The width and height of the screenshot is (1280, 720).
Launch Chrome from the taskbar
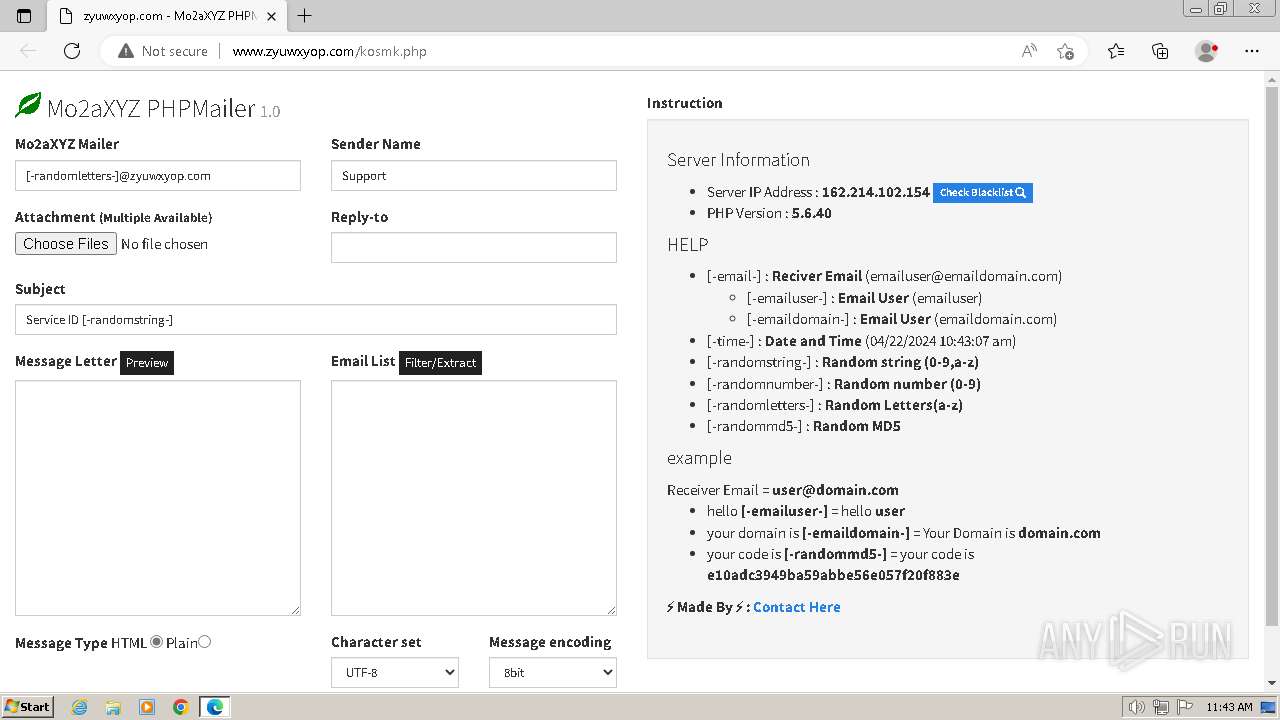pos(181,707)
